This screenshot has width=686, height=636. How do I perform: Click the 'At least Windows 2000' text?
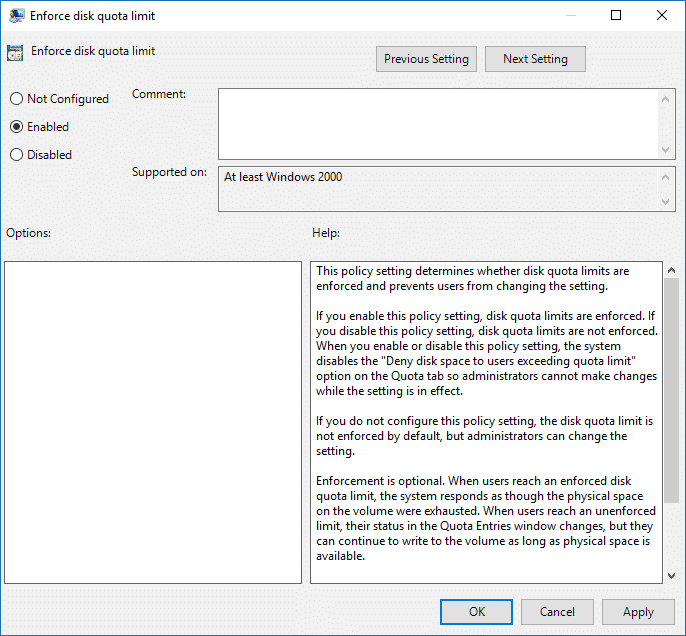pyautogui.click(x=283, y=177)
